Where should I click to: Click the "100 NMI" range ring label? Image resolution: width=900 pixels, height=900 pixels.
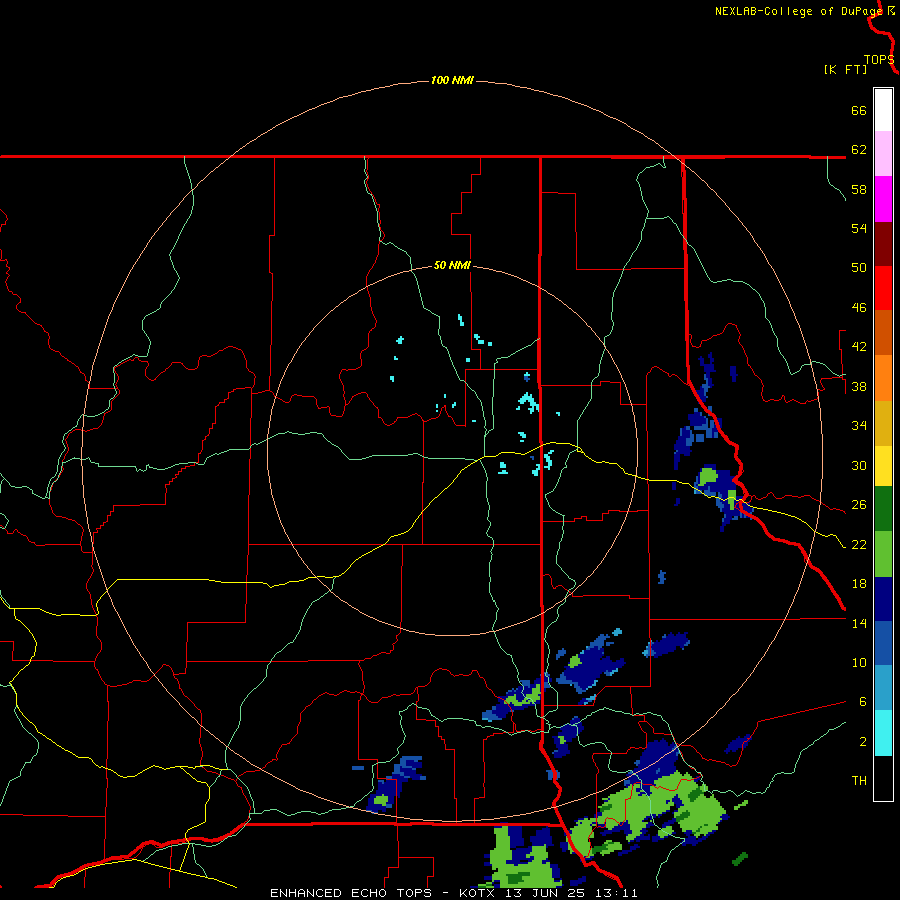[x=452, y=80]
